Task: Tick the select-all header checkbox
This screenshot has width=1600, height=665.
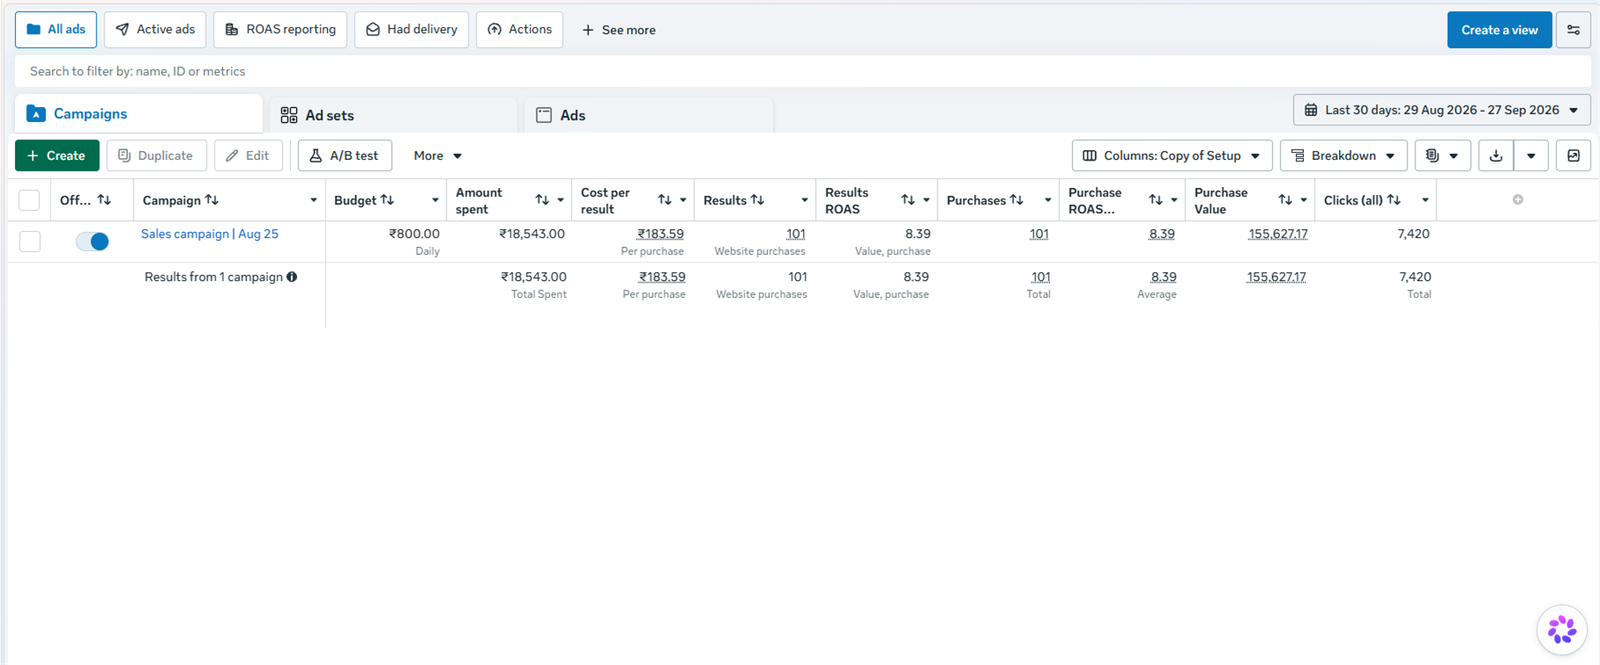Action: coord(29,200)
